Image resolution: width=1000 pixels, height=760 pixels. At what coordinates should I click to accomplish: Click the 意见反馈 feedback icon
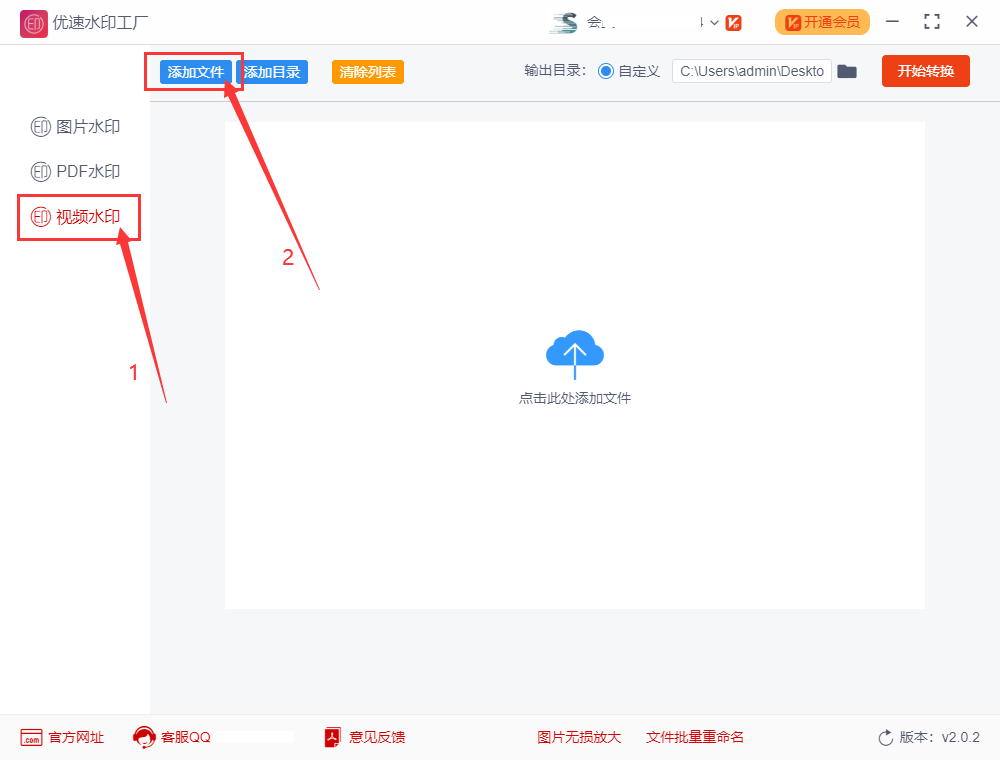[x=331, y=737]
